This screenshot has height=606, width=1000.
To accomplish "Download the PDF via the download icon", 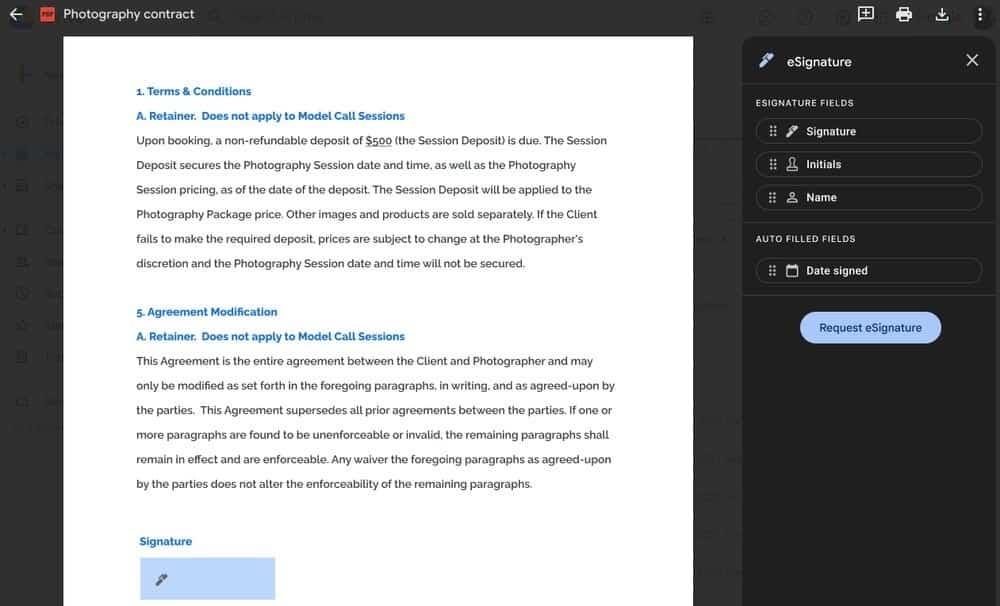I will pos(940,14).
